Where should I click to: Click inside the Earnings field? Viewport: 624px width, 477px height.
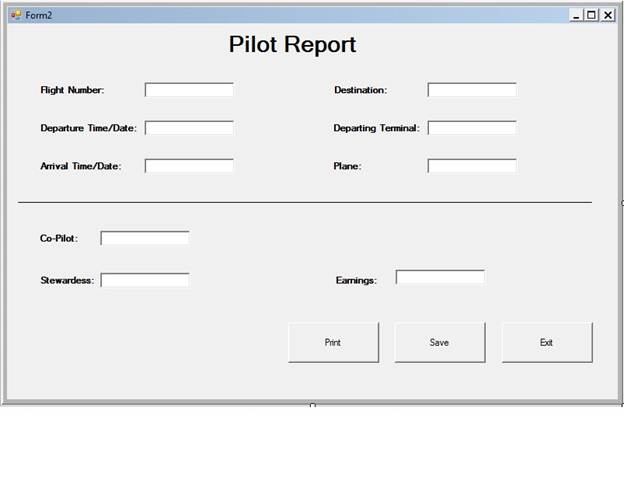point(440,277)
